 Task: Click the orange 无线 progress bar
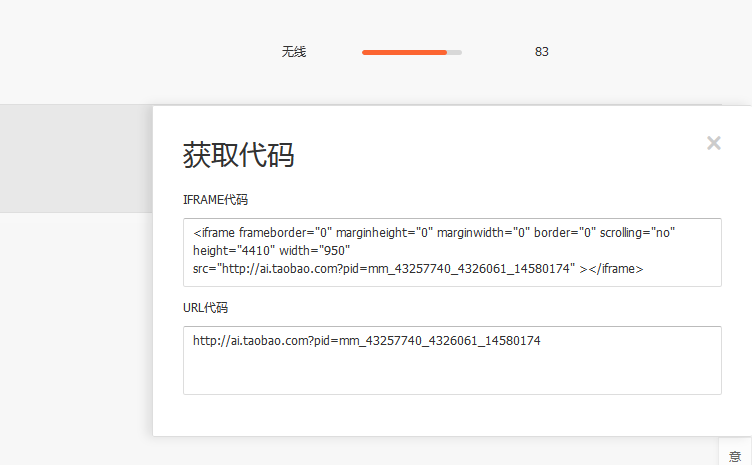[x=404, y=52]
